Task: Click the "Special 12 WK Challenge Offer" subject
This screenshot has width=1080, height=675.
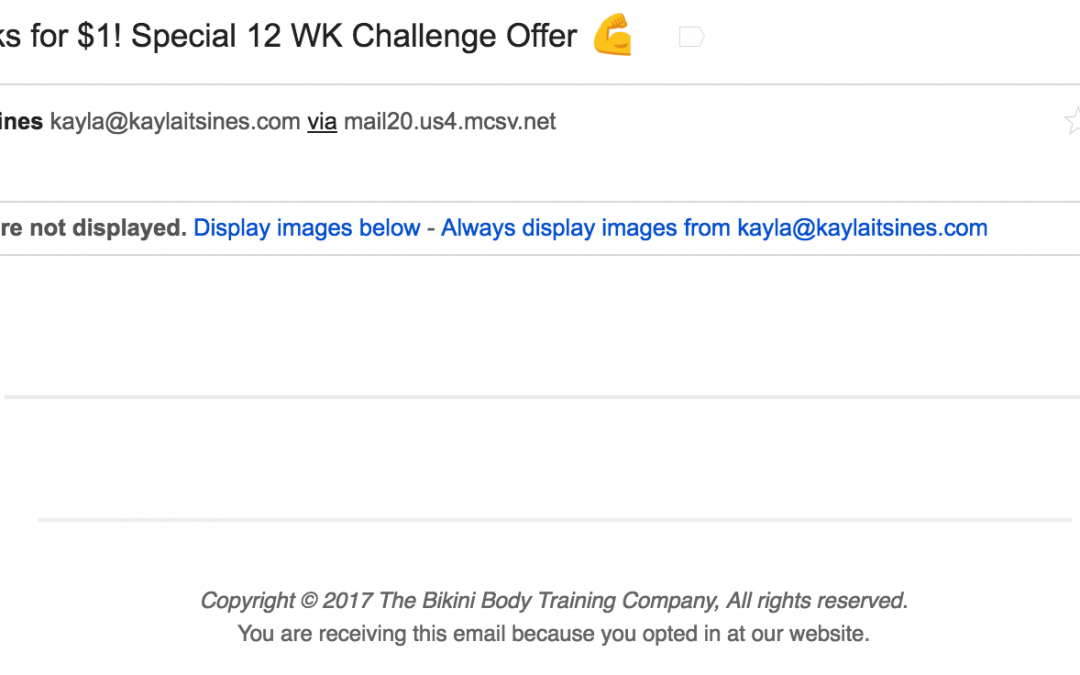Action: point(353,36)
